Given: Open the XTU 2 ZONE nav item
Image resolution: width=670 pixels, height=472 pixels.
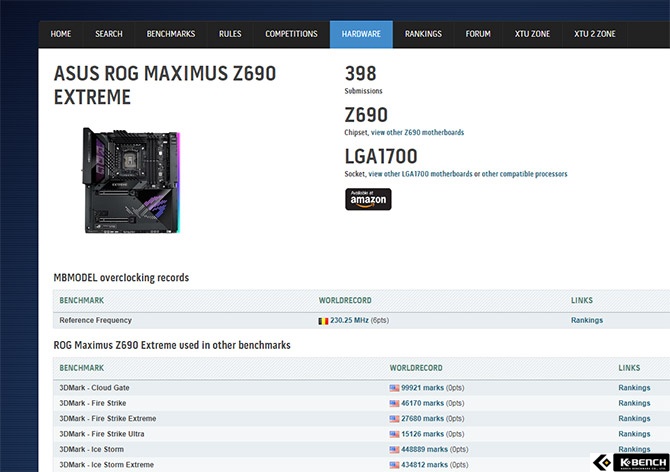Looking at the screenshot, I should (594, 34).
